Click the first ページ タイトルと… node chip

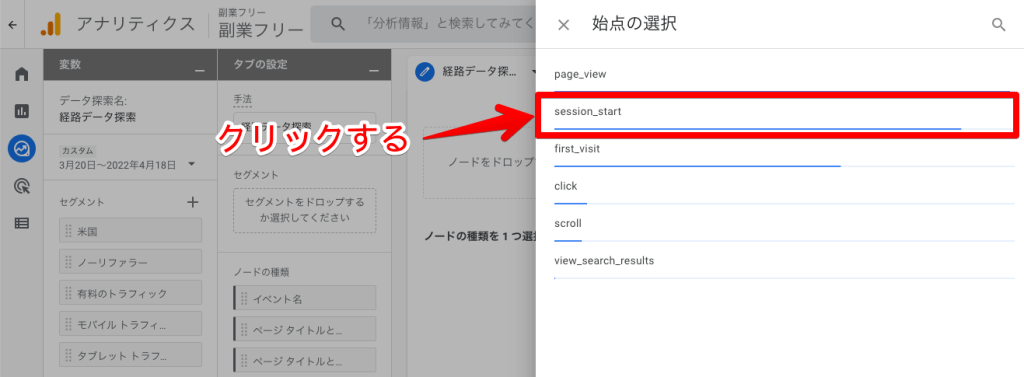[305, 329]
